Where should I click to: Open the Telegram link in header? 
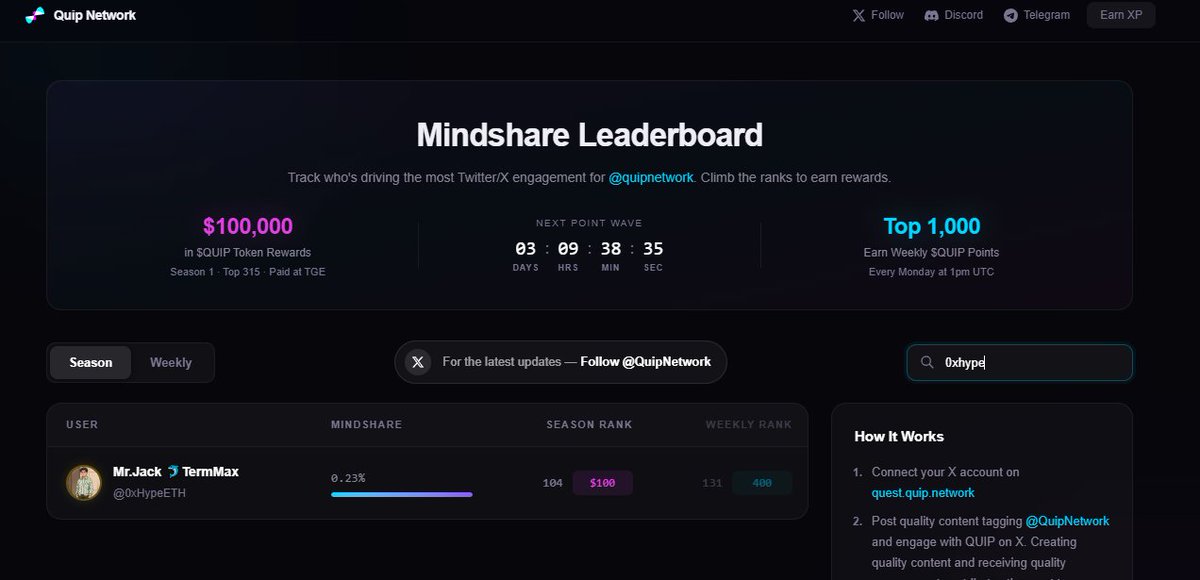pyautogui.click(x=1037, y=15)
